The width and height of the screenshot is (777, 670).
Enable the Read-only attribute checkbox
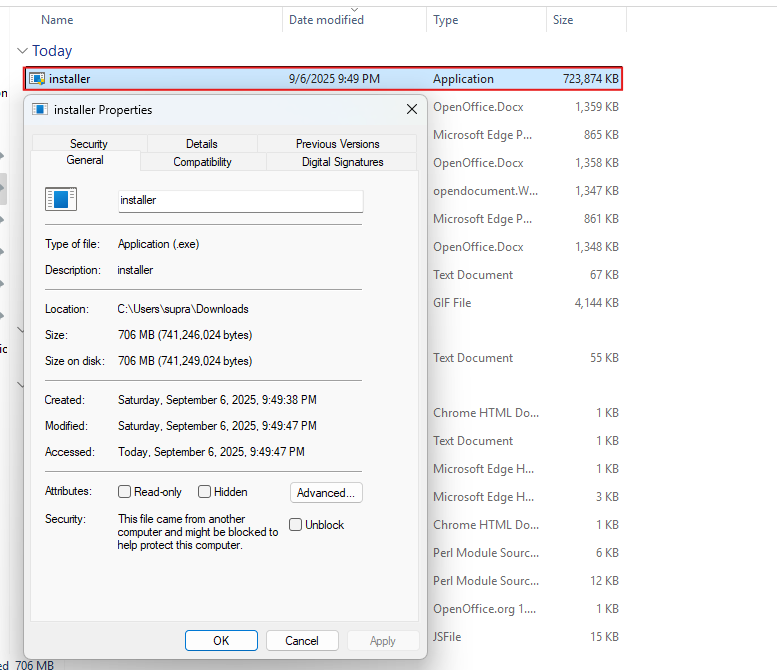click(125, 492)
